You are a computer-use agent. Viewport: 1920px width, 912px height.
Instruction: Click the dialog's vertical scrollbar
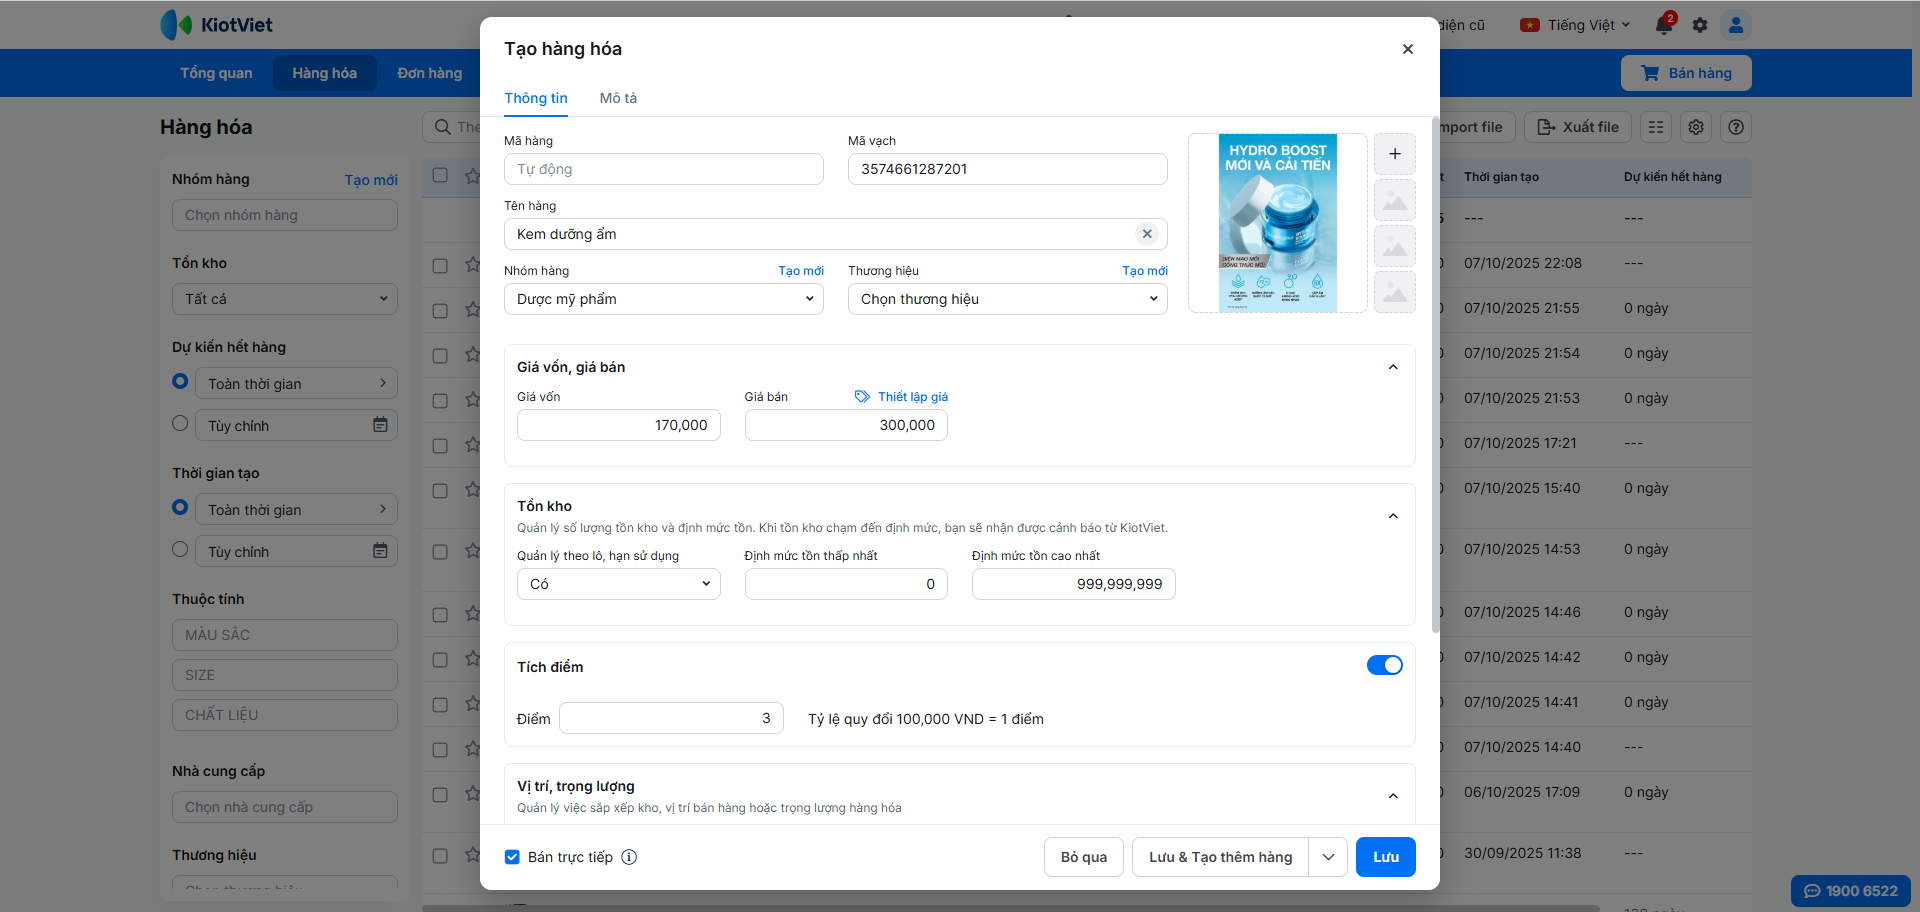[x=1435, y=400]
